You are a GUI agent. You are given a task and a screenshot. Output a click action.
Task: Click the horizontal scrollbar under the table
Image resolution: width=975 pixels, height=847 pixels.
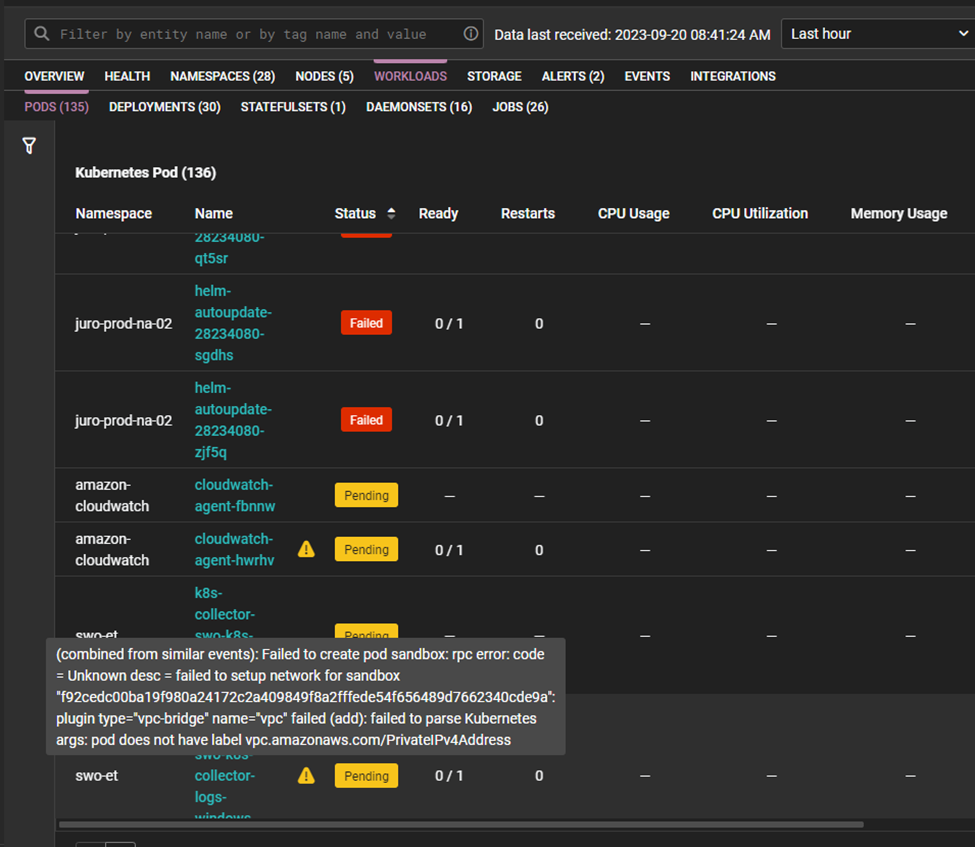[x=461, y=825]
